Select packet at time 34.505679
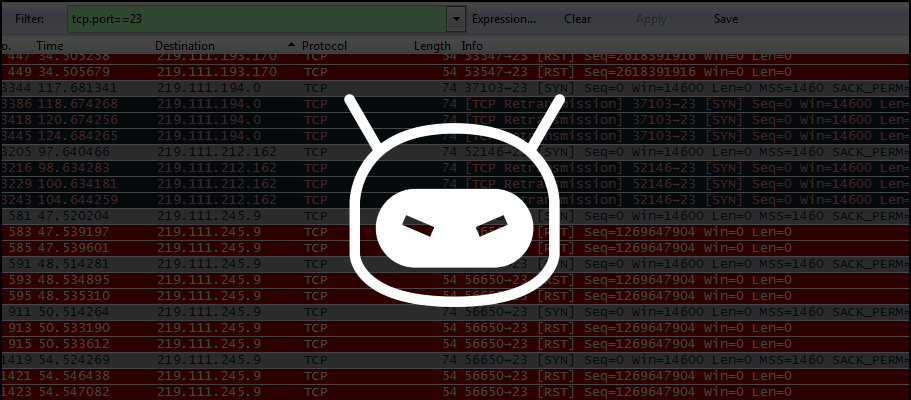Screen dimensions: 911x400 click(456, 72)
